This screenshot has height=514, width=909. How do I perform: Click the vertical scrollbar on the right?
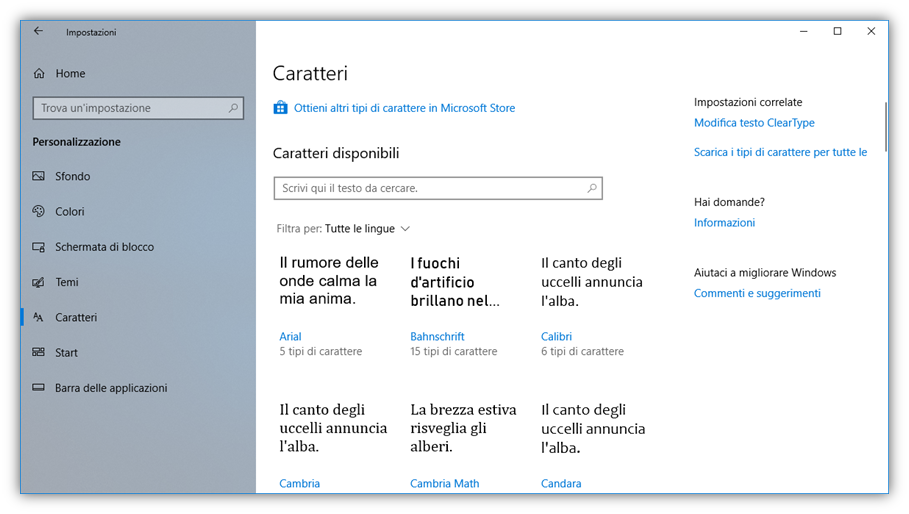coord(885,125)
